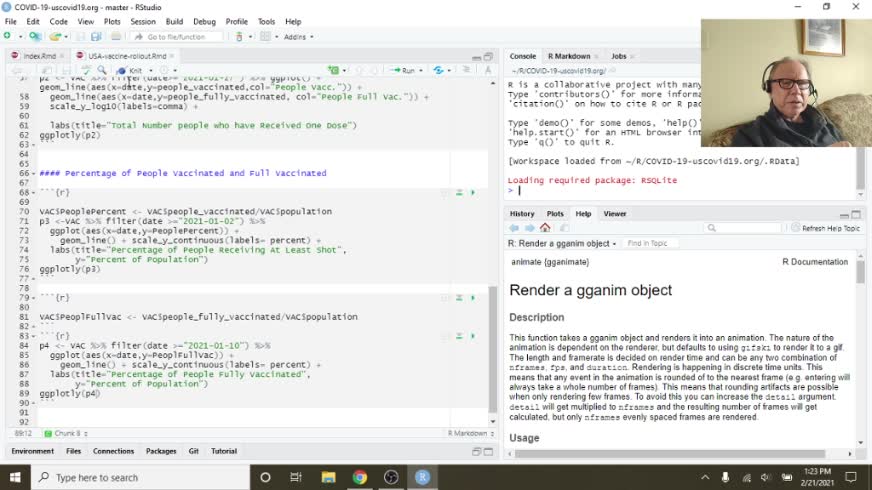This screenshot has width=872, height=490.
Task: Click the Help pane horizontal scrollbar
Action: [670, 454]
